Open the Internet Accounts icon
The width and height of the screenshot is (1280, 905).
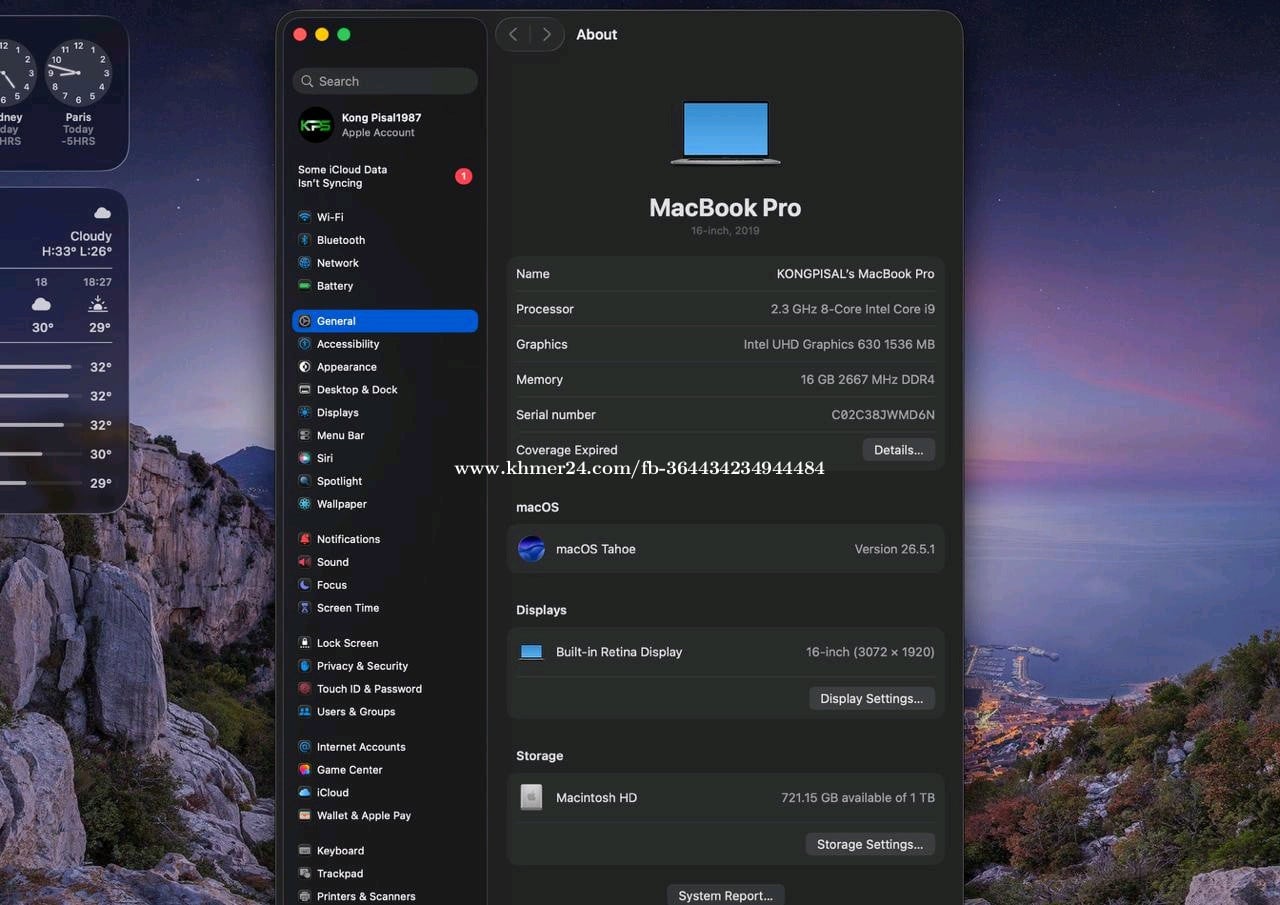point(304,747)
